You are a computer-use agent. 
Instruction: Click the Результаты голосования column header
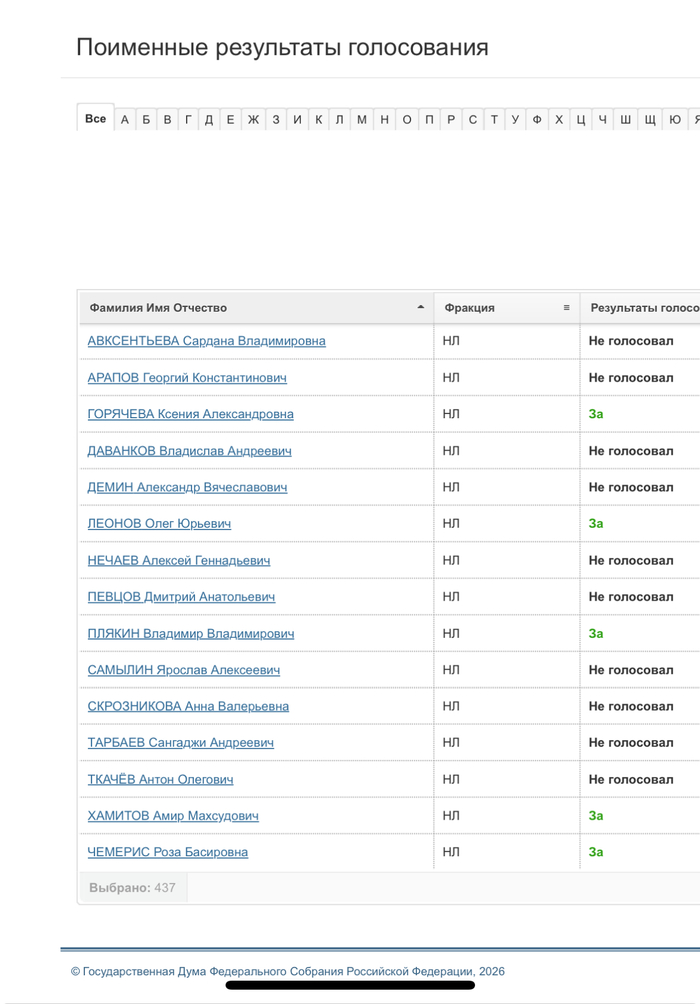[643, 308]
